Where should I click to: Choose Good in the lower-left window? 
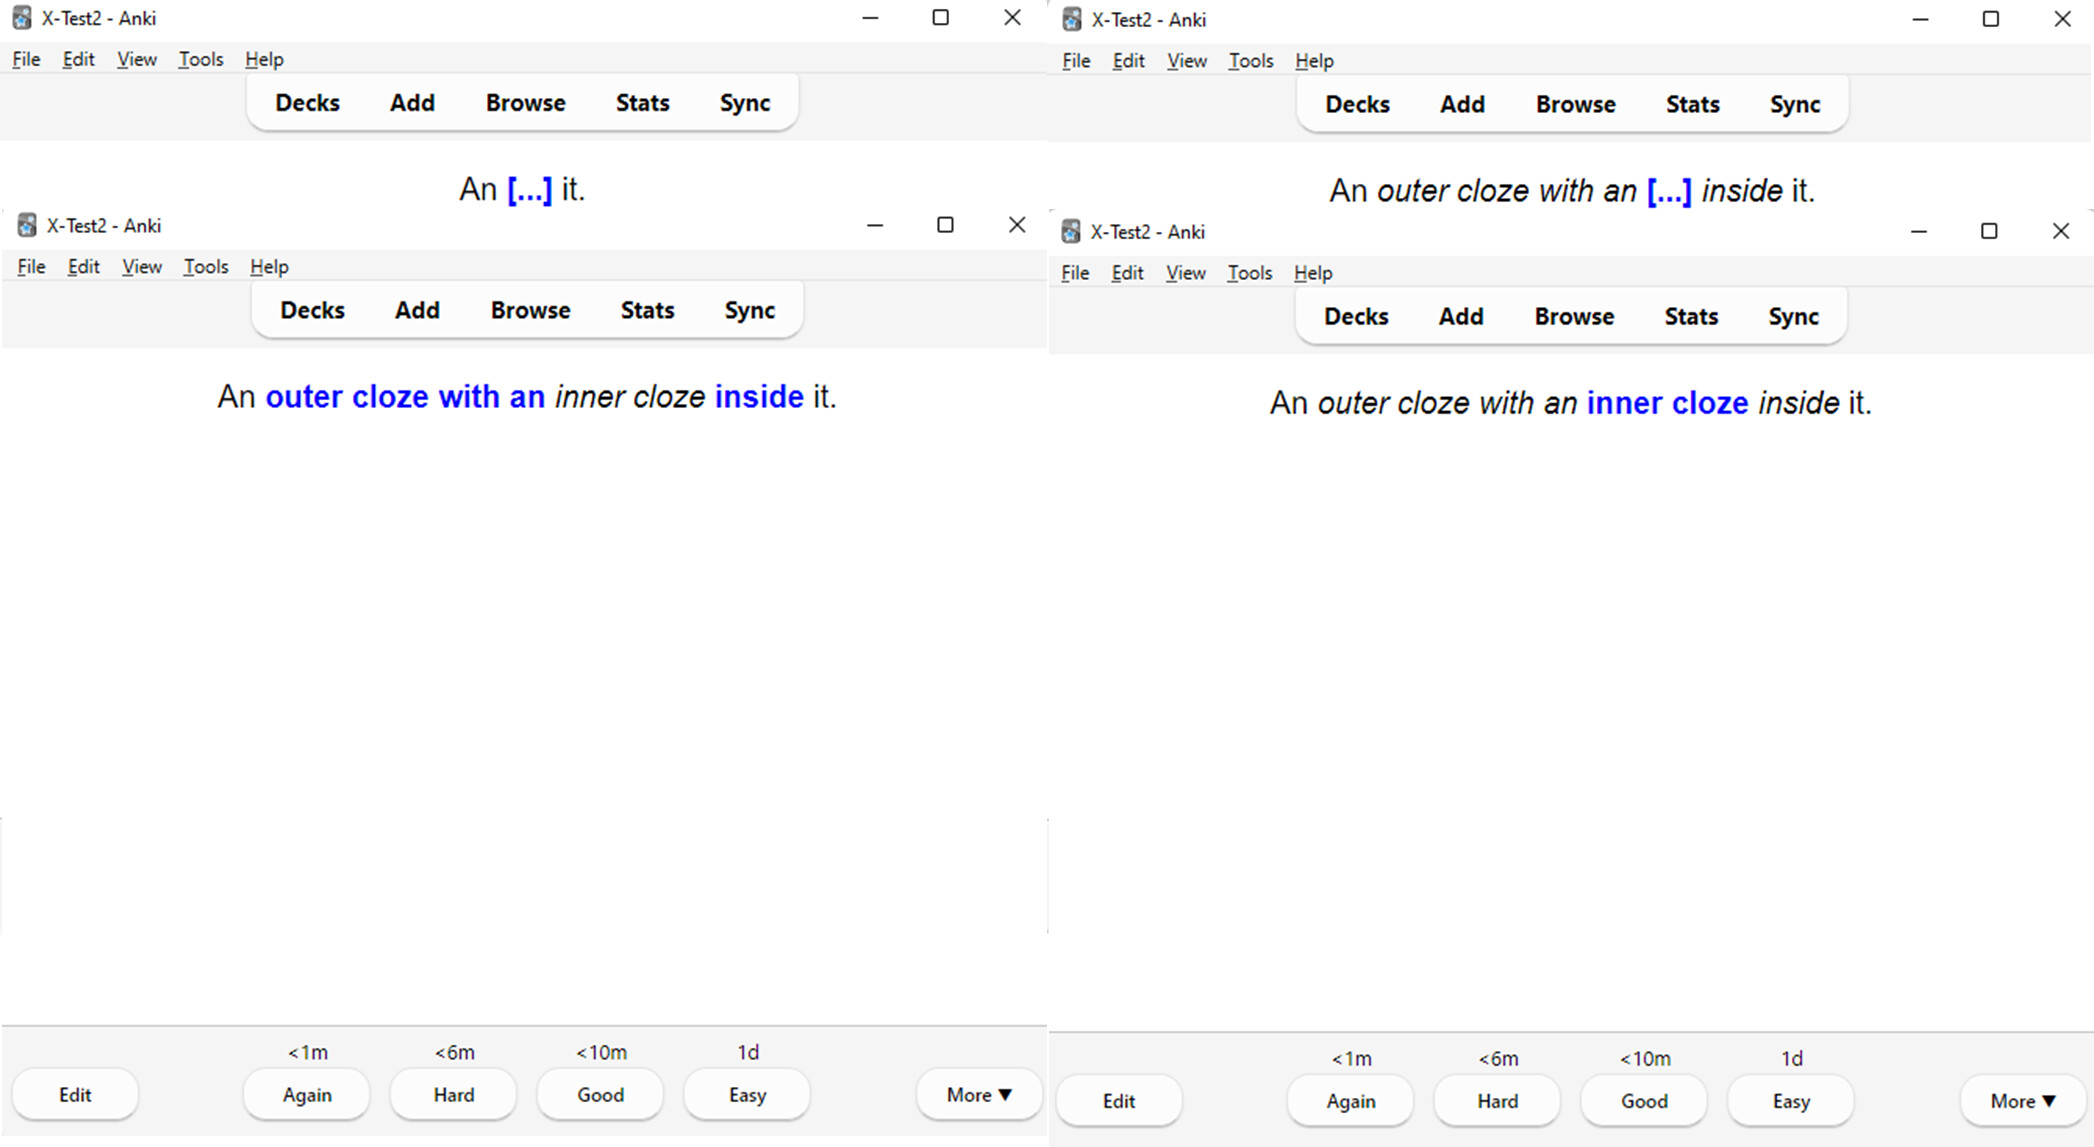[600, 1095]
